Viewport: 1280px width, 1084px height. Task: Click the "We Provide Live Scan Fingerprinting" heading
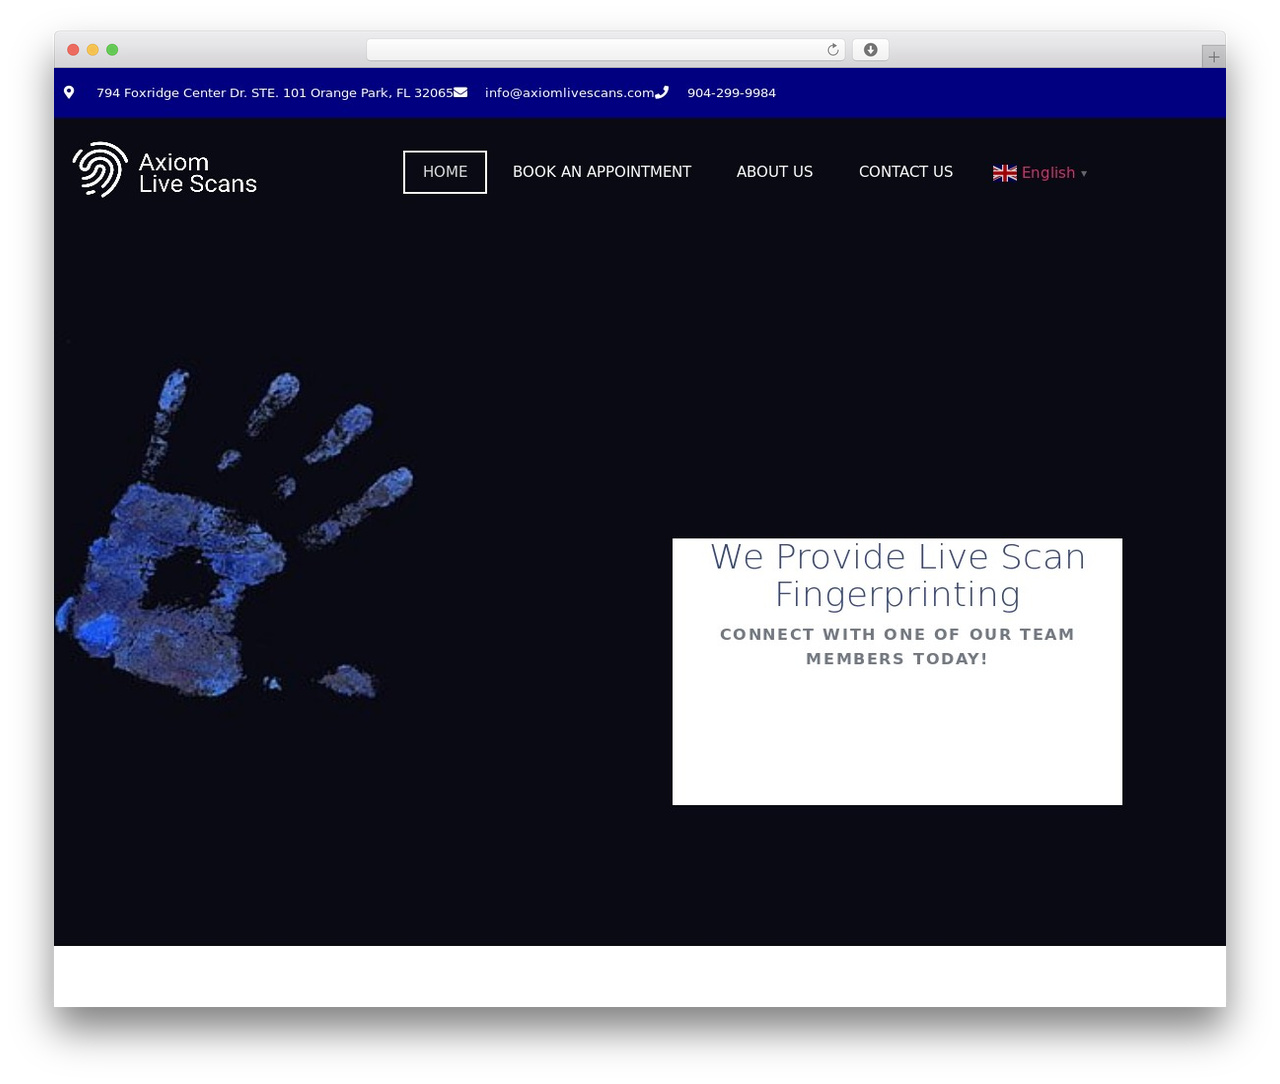(x=898, y=575)
